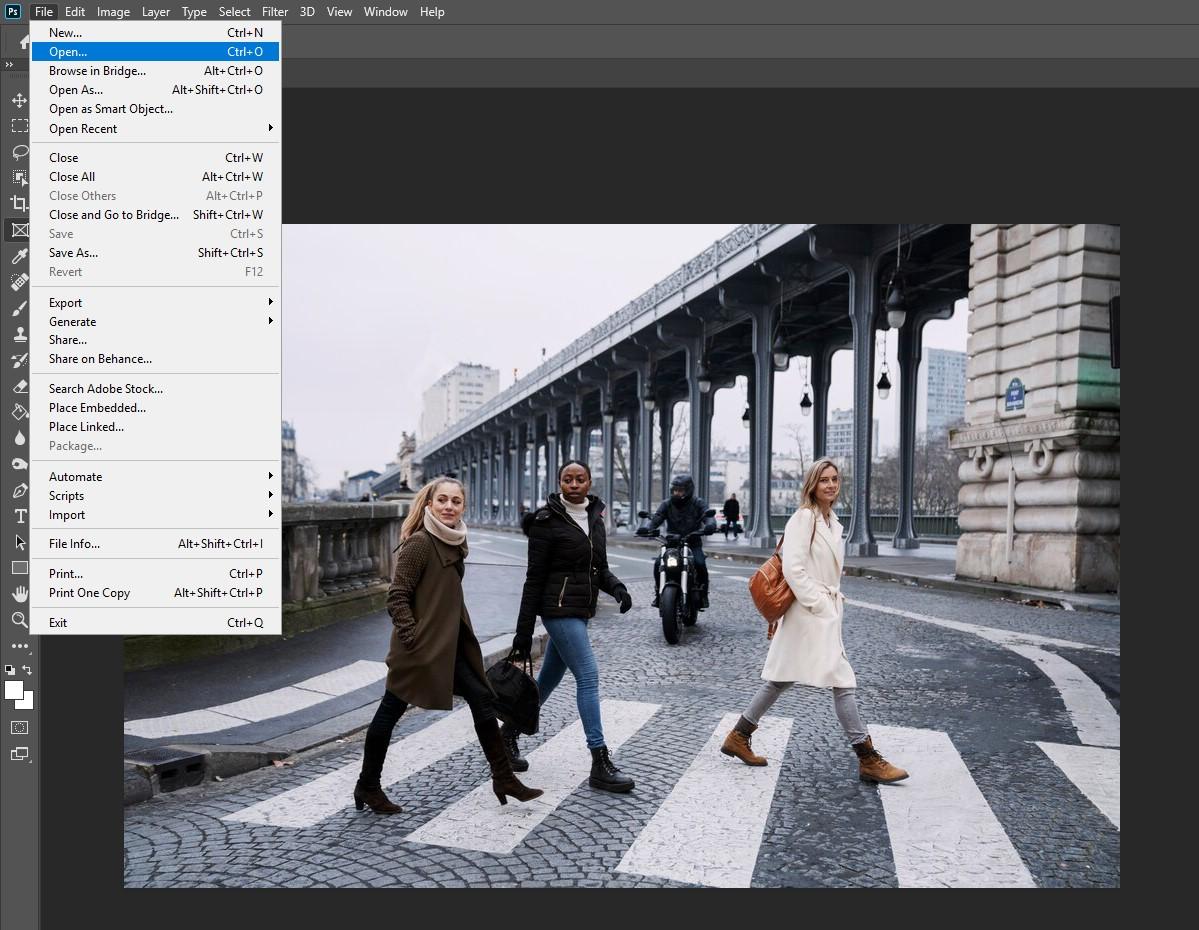
Task: Select the Crop tool
Action: click(19, 203)
